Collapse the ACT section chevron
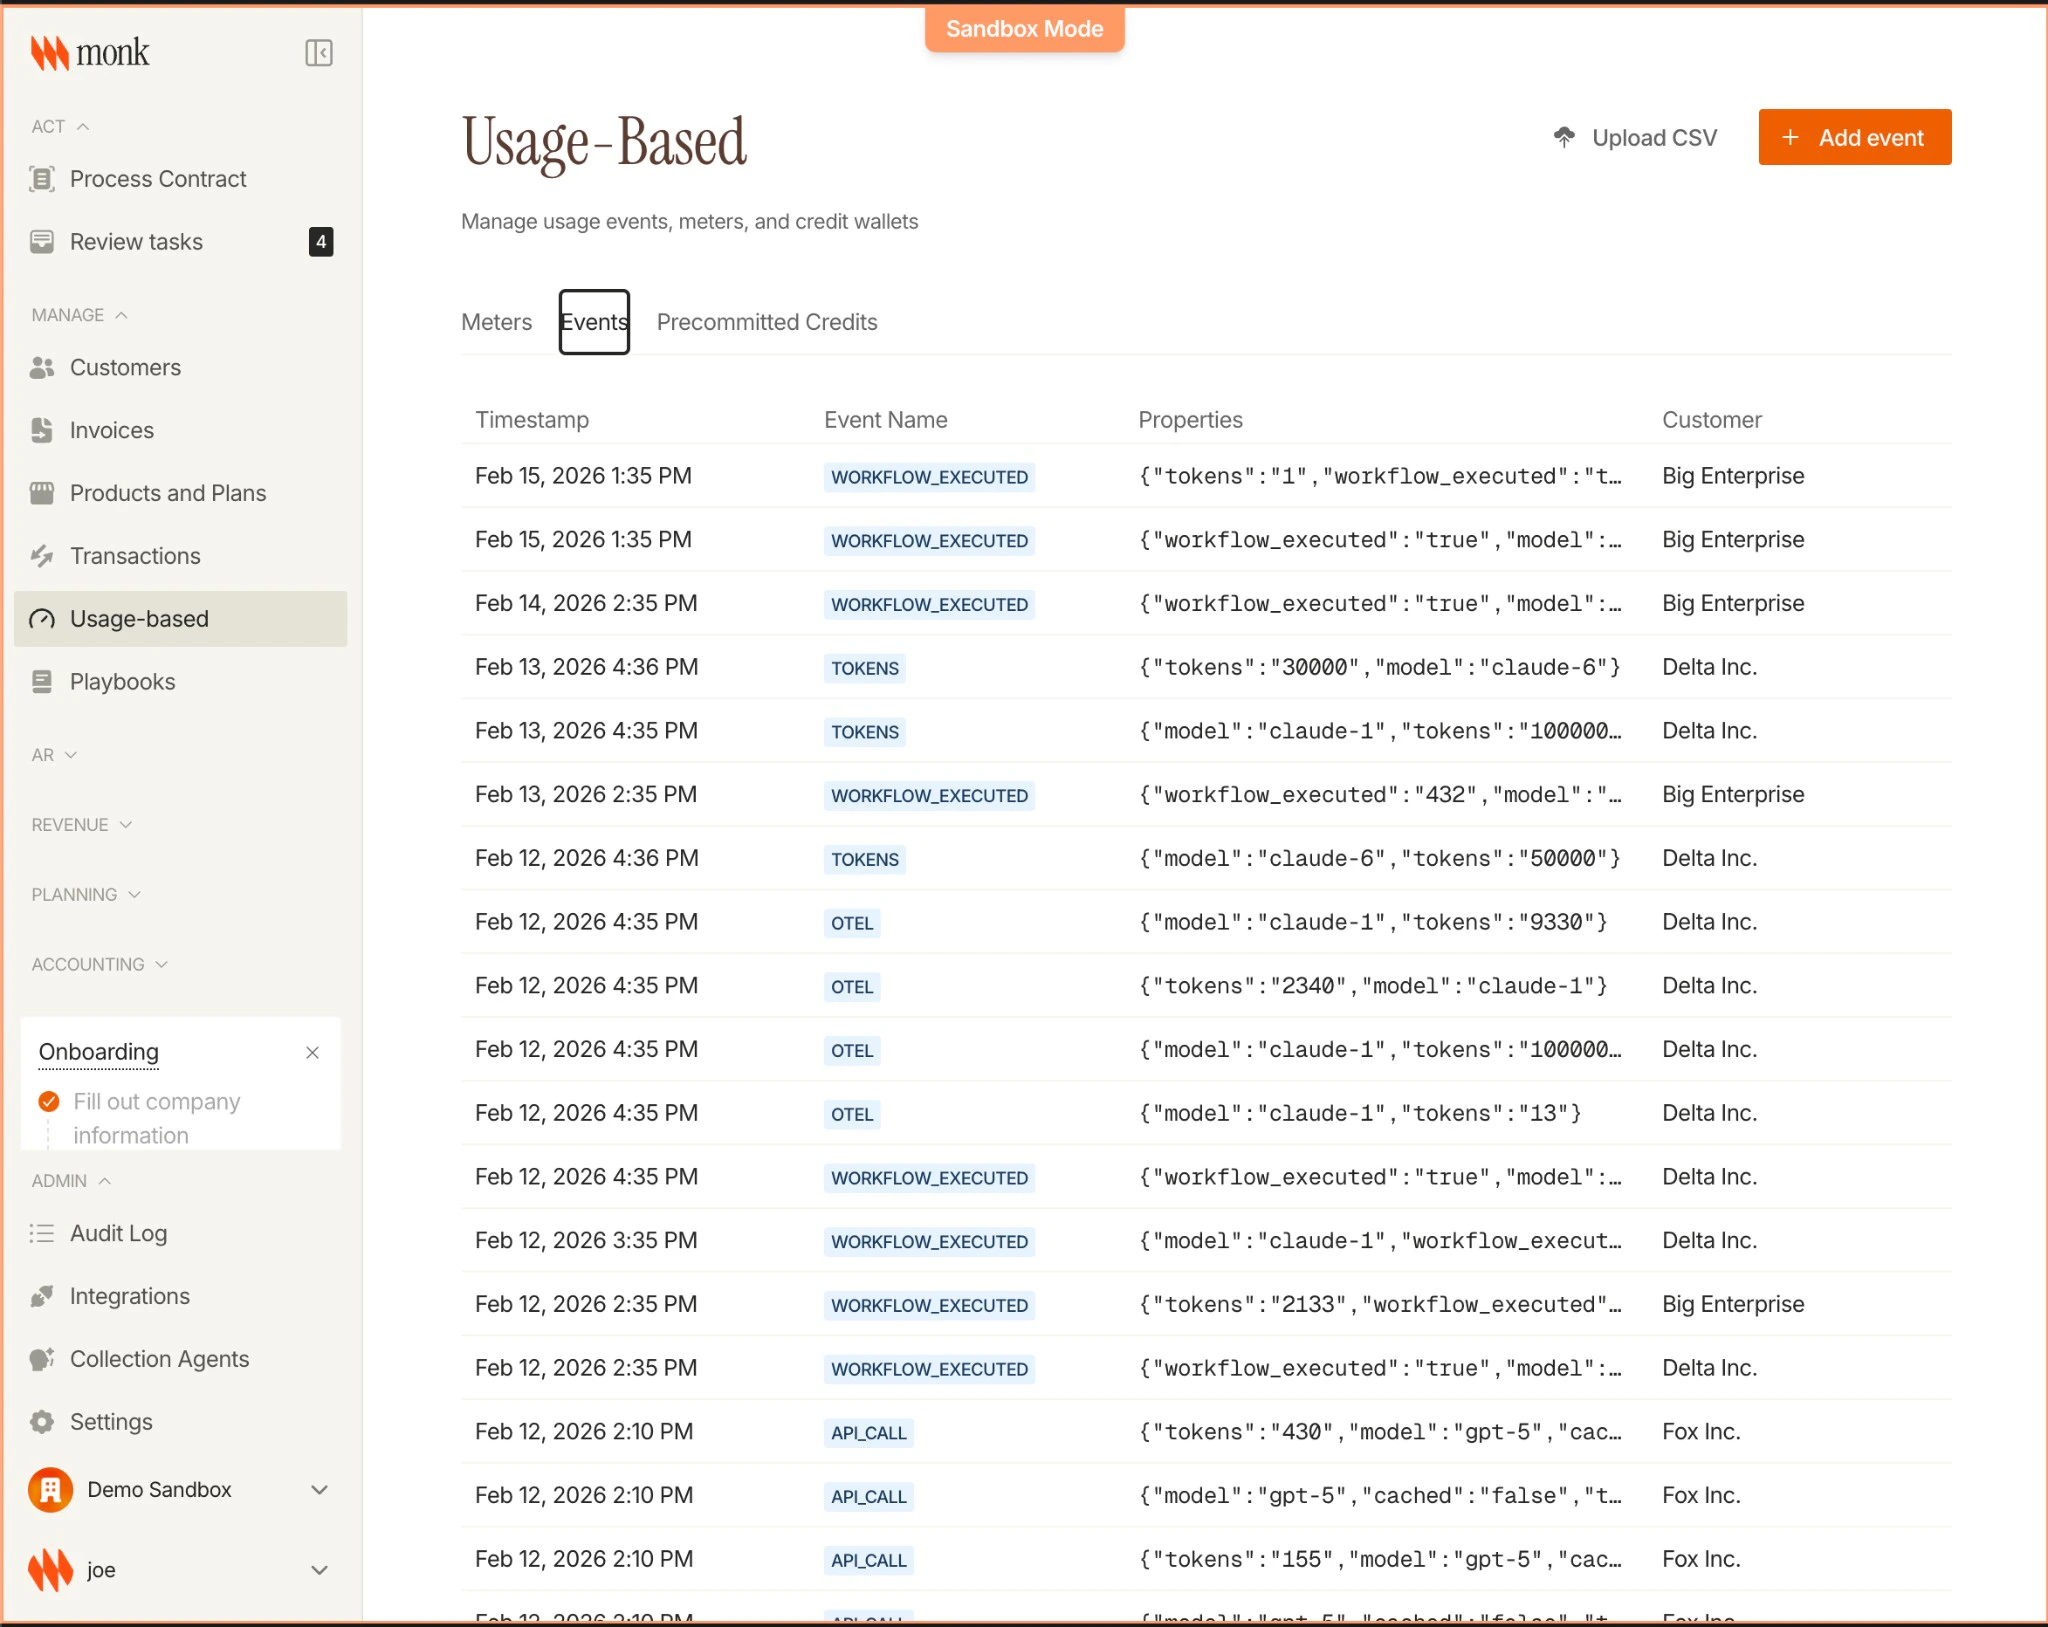Screen dimensions: 2048x1627 pyautogui.click(x=84, y=126)
